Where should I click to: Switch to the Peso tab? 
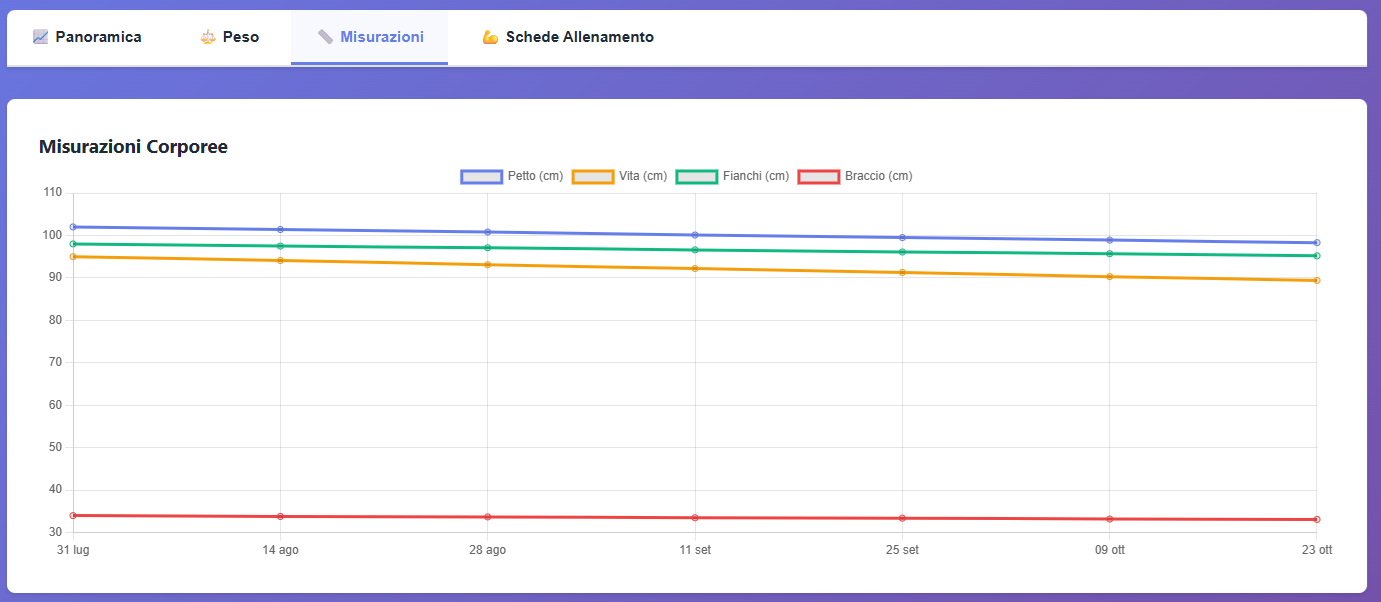pyautogui.click(x=228, y=36)
